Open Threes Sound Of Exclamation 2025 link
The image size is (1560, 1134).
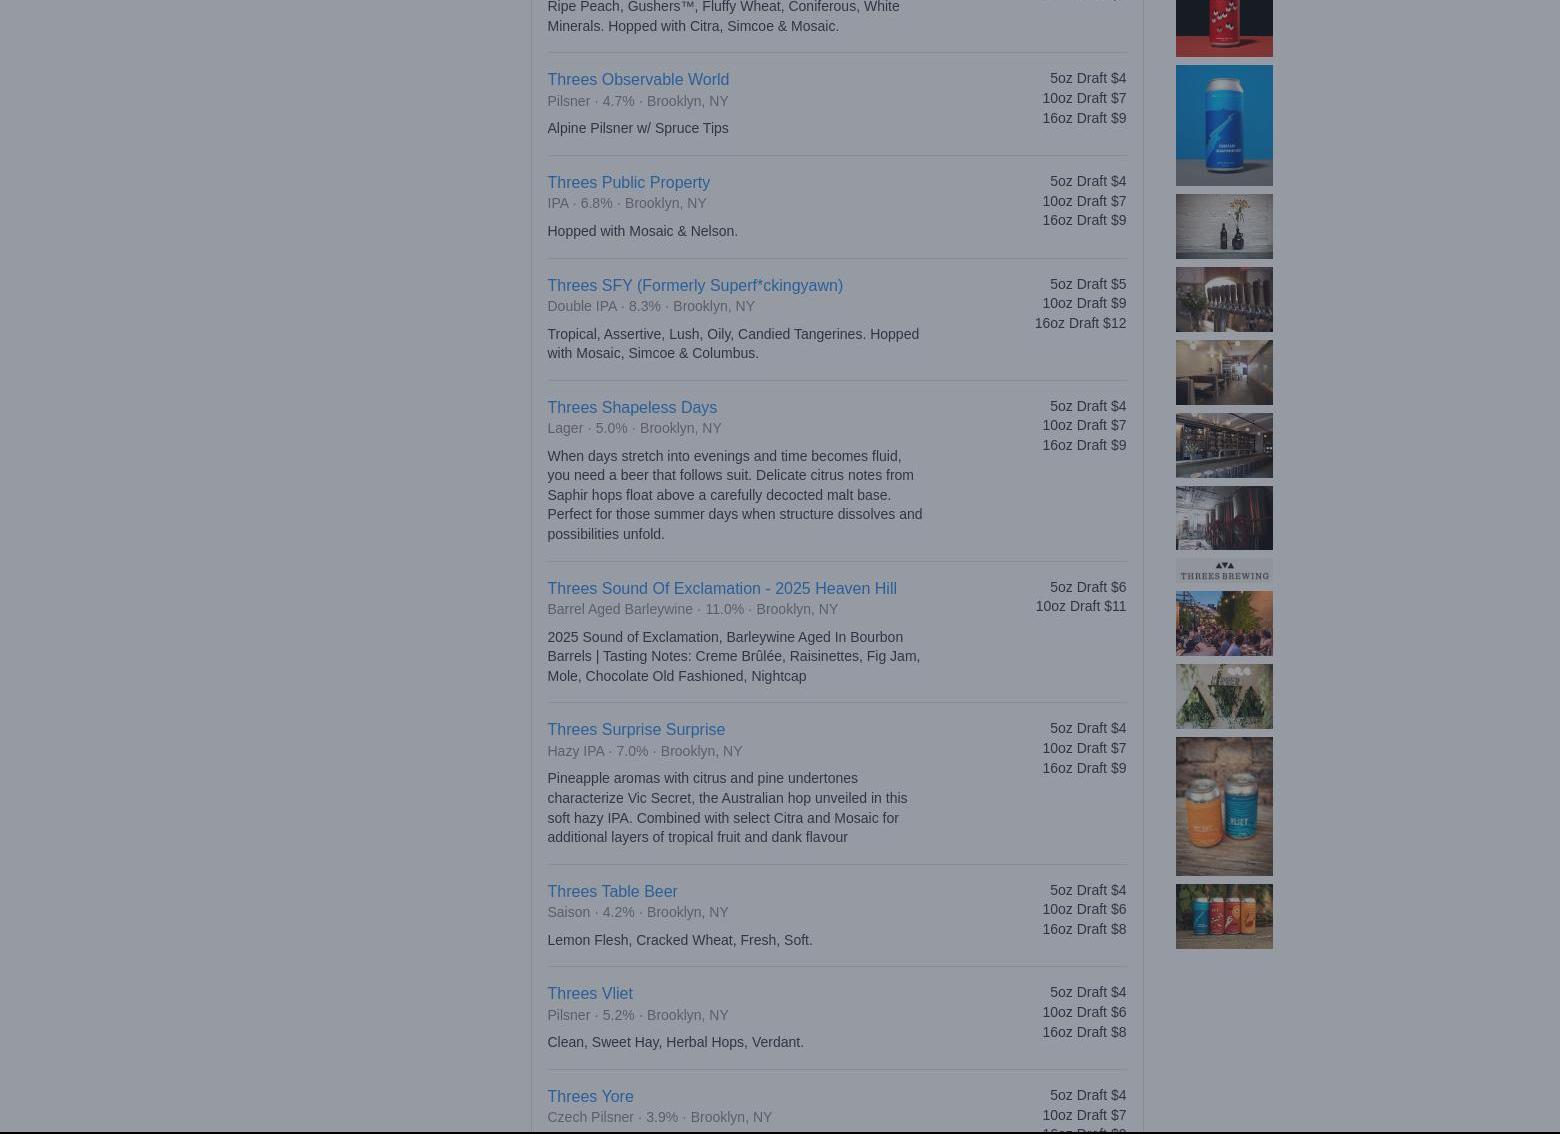point(721,588)
